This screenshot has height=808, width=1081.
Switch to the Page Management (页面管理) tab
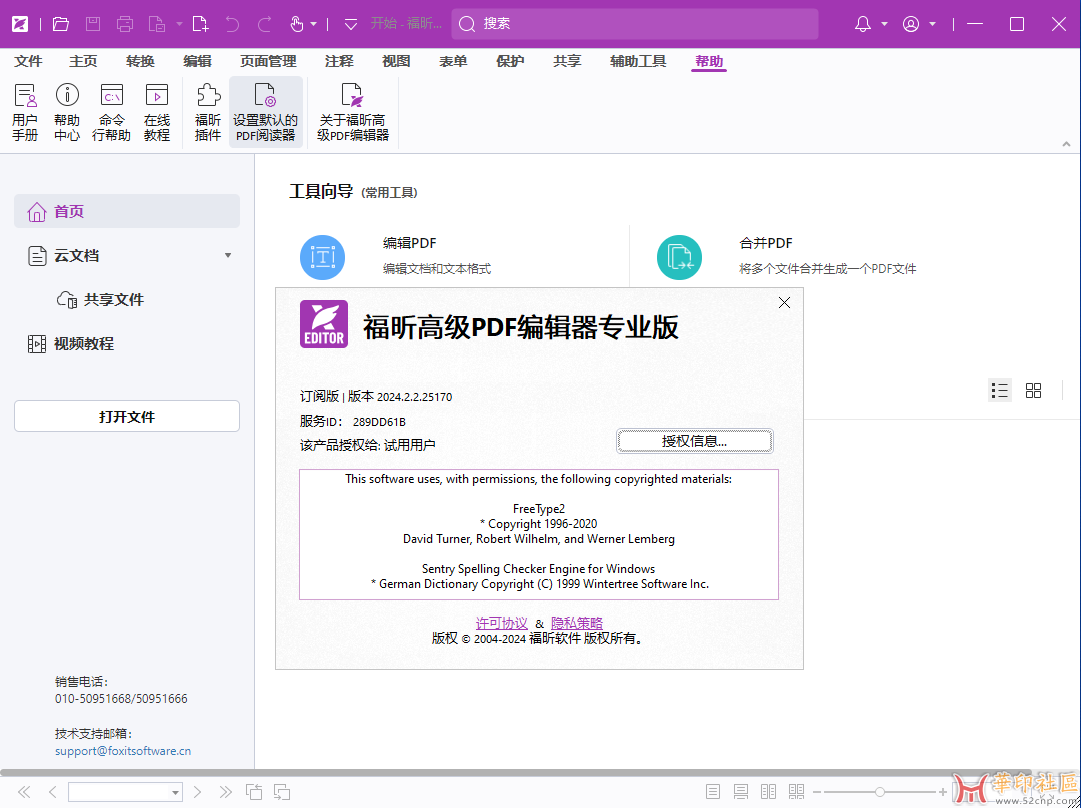click(268, 61)
